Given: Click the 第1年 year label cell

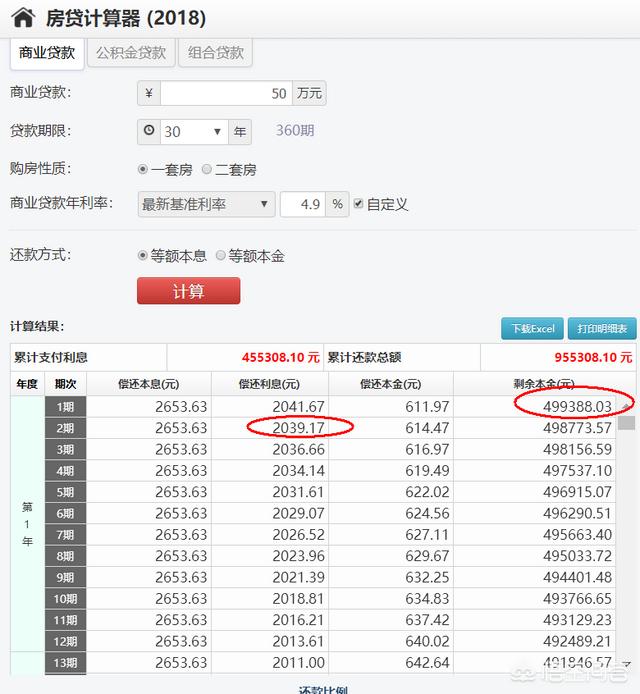Looking at the screenshot, I should [27, 524].
